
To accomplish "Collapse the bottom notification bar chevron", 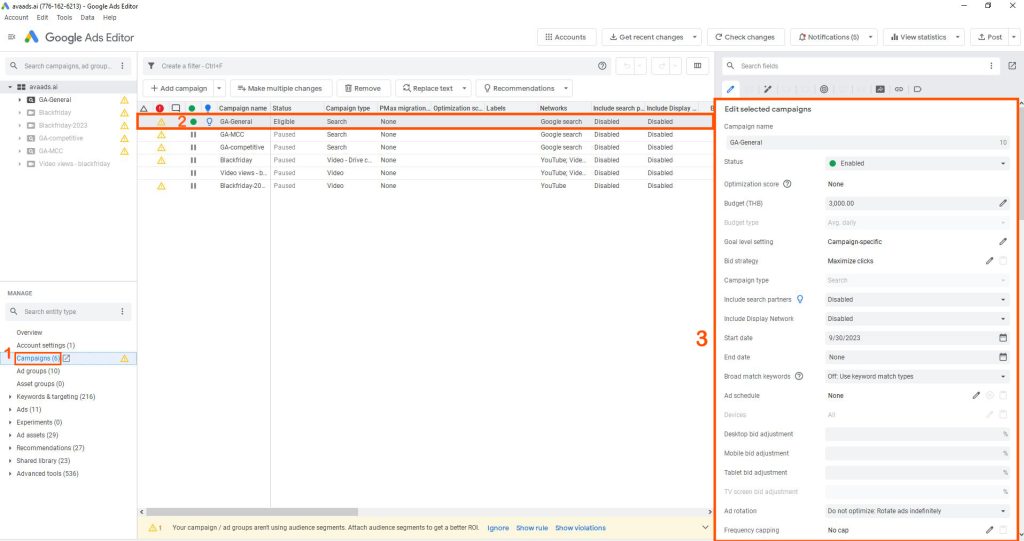I will coord(705,528).
